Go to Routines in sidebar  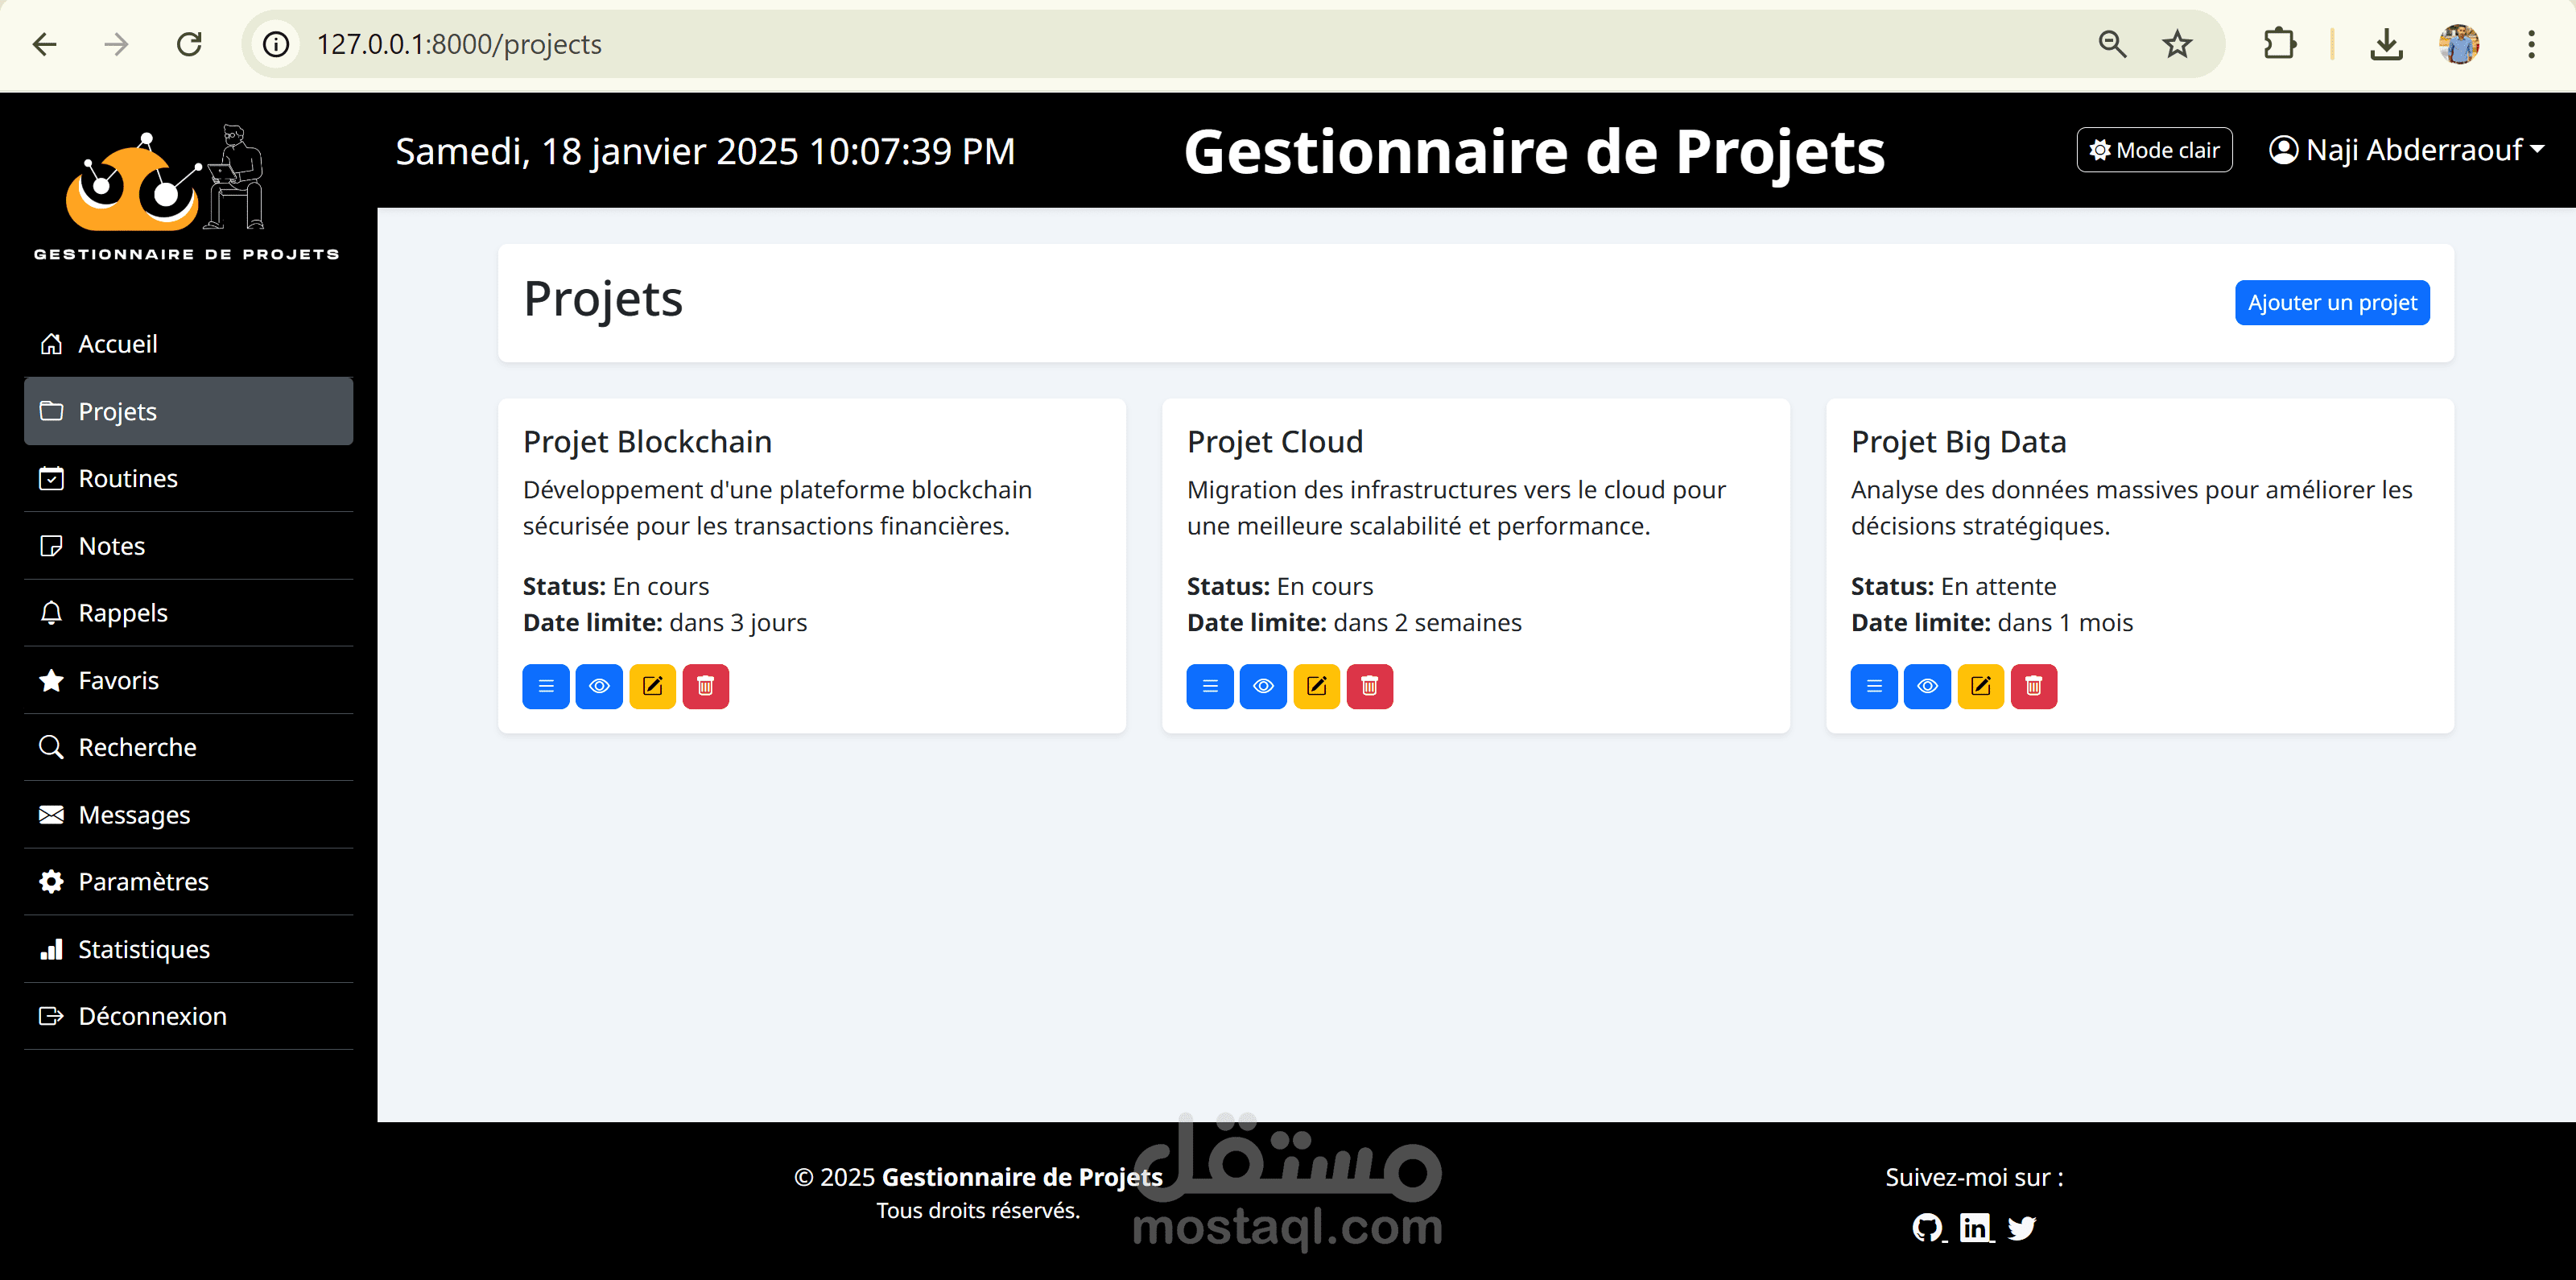(128, 478)
